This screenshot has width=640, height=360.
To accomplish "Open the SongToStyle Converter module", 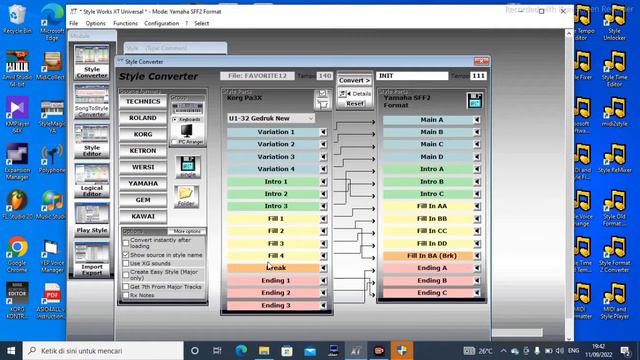I will (x=92, y=101).
